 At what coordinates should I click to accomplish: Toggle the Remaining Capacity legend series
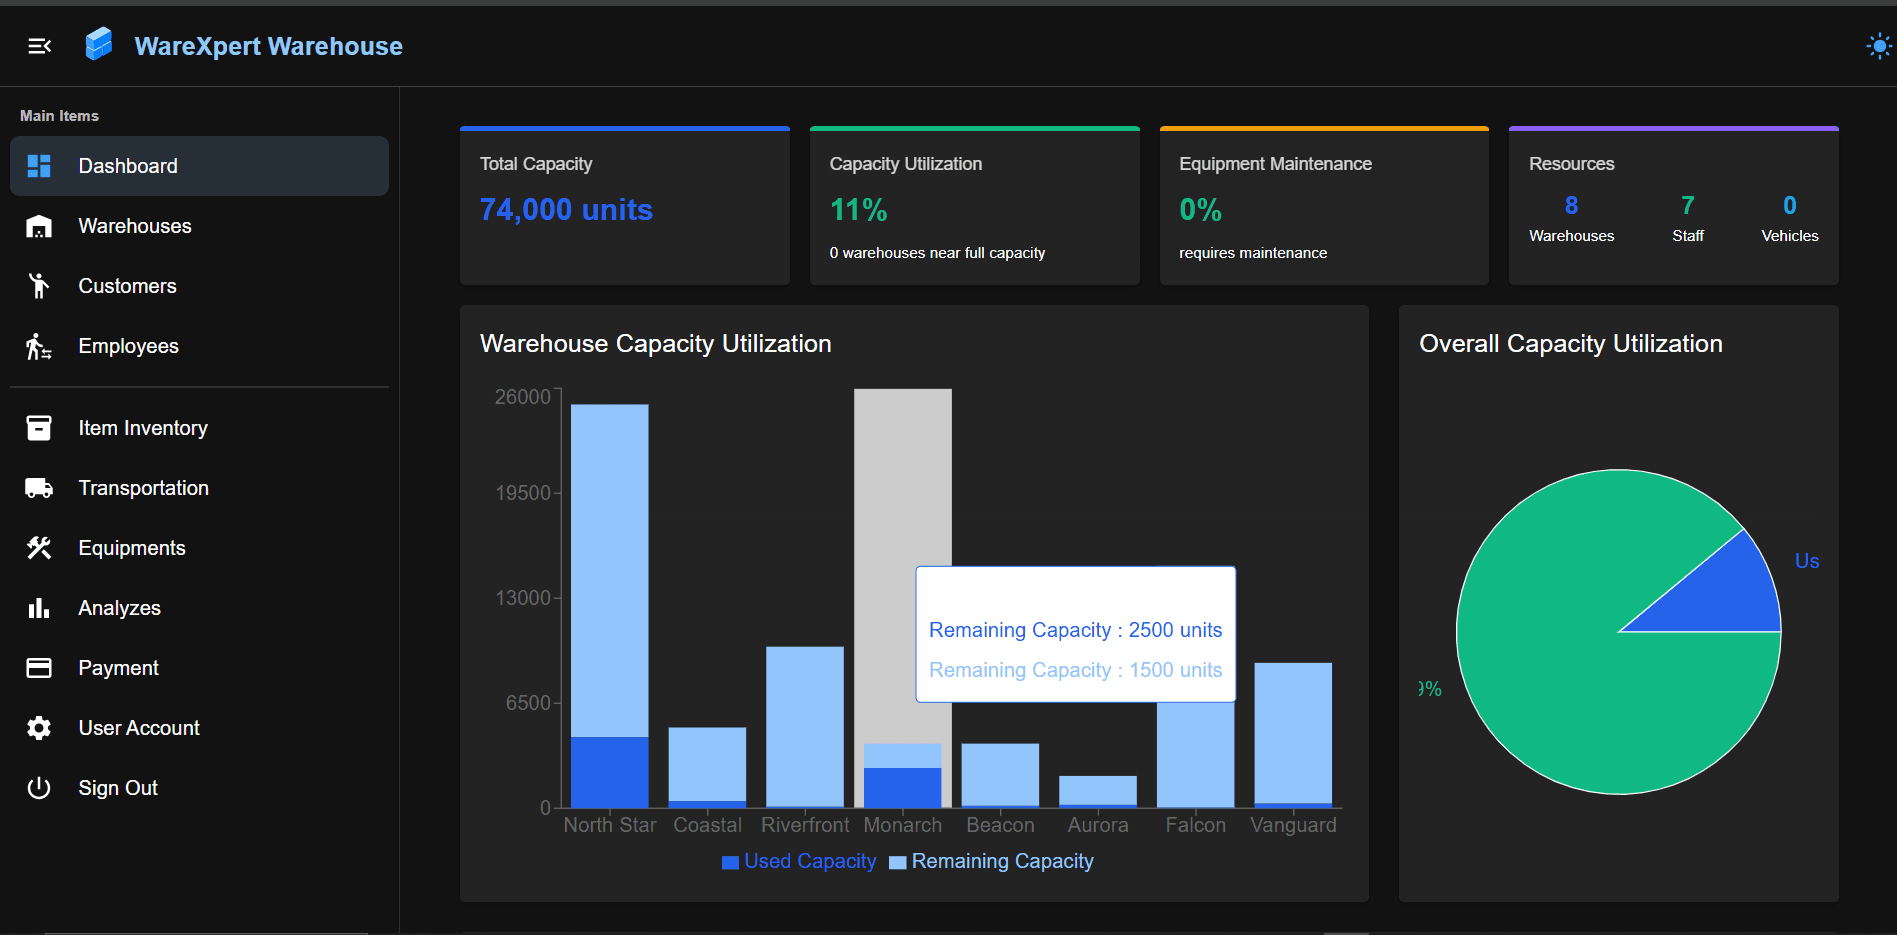coord(991,861)
